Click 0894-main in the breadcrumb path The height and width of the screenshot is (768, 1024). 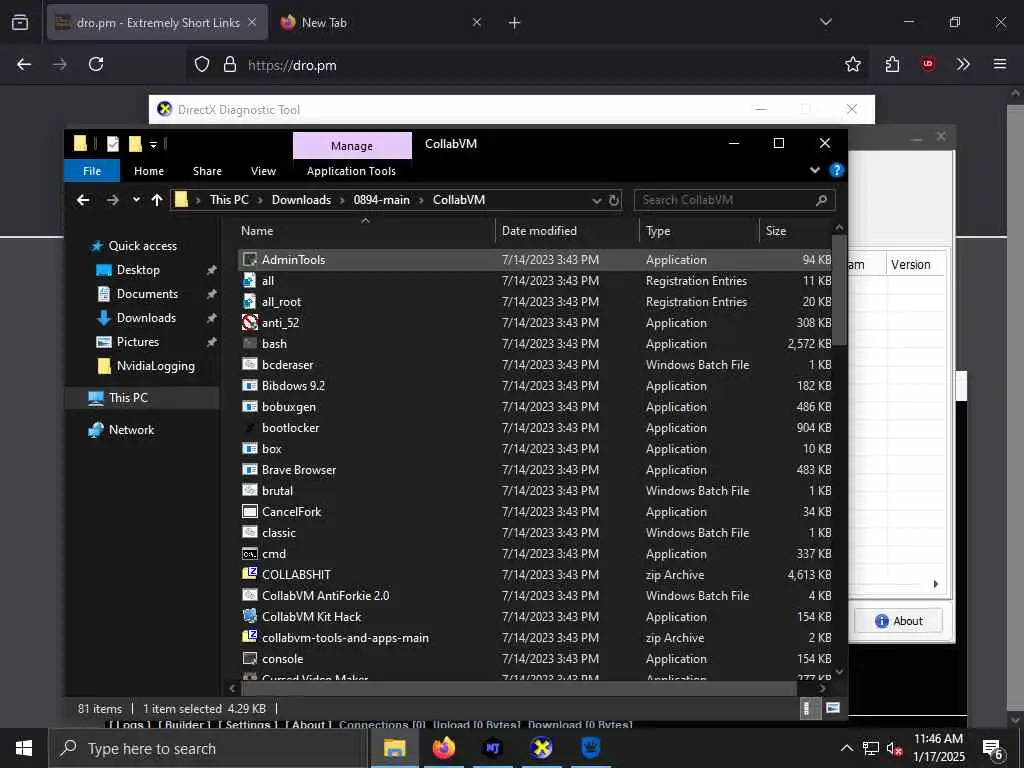[x=381, y=200]
